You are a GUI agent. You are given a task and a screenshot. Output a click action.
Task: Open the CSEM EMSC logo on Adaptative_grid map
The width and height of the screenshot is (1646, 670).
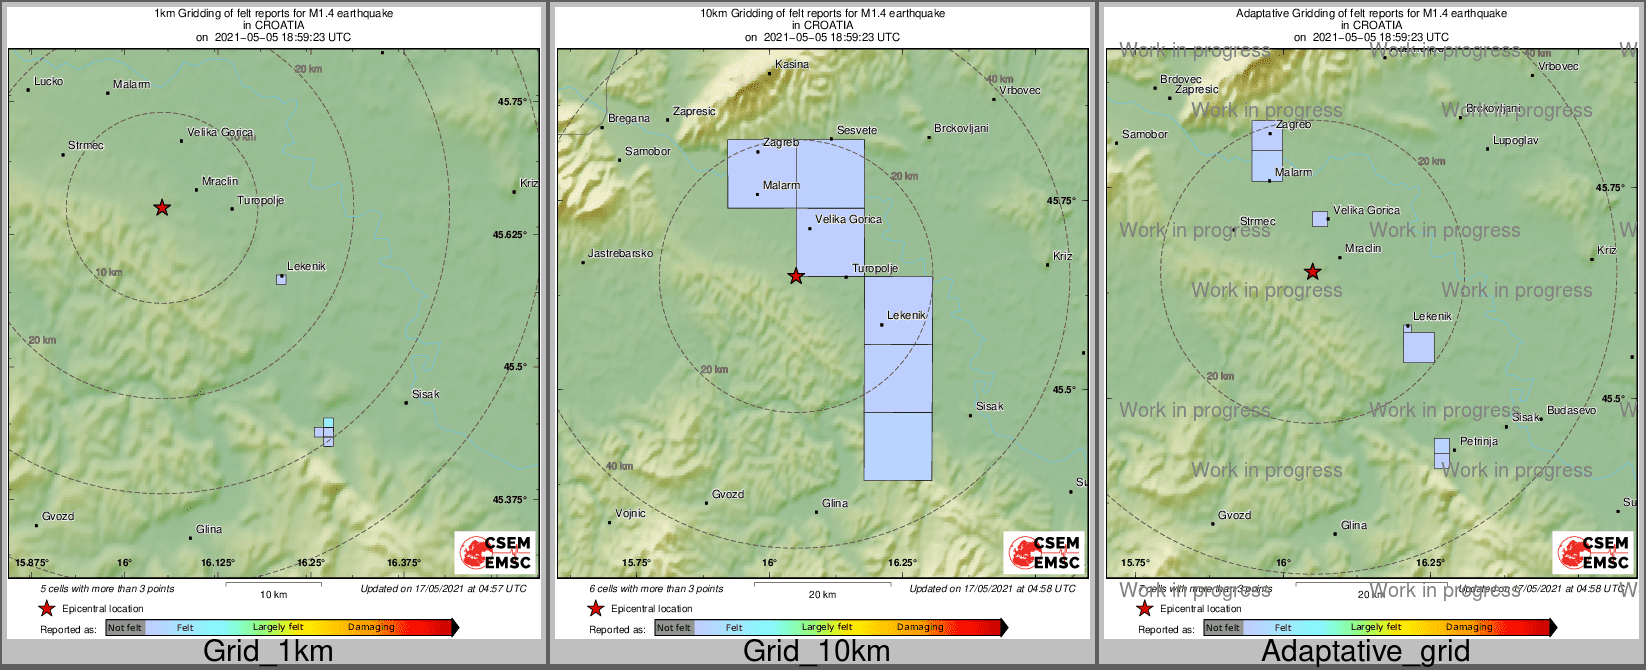pyautogui.click(x=1593, y=552)
